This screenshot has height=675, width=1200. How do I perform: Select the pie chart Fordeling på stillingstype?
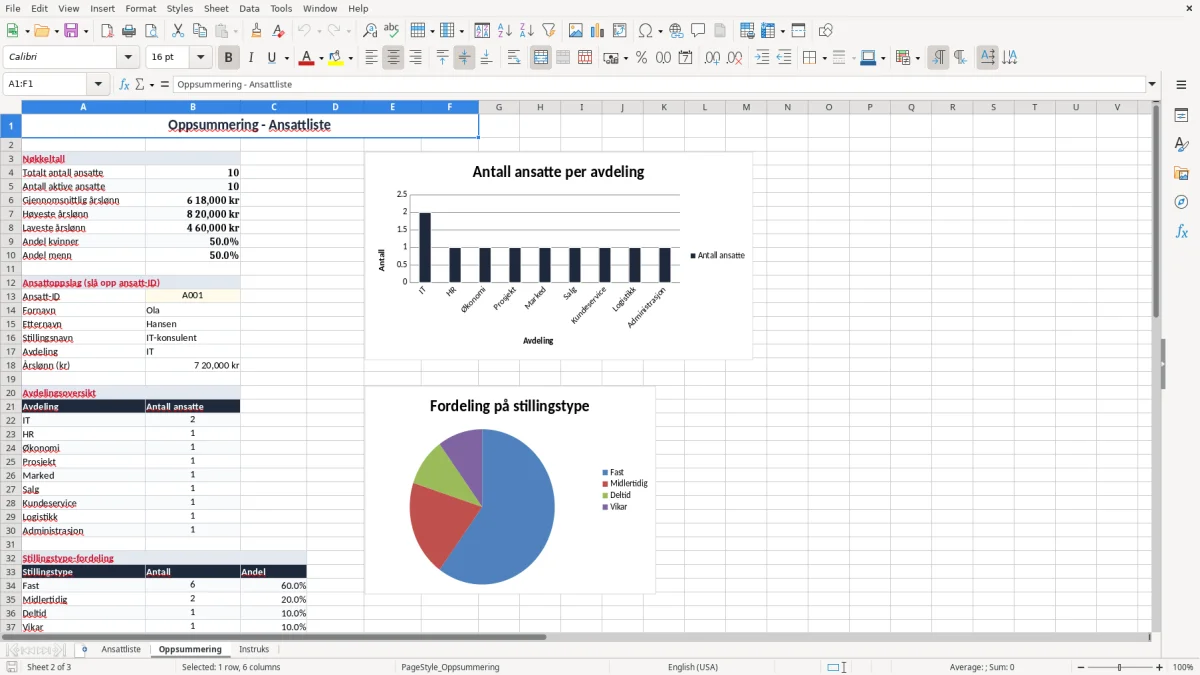510,490
